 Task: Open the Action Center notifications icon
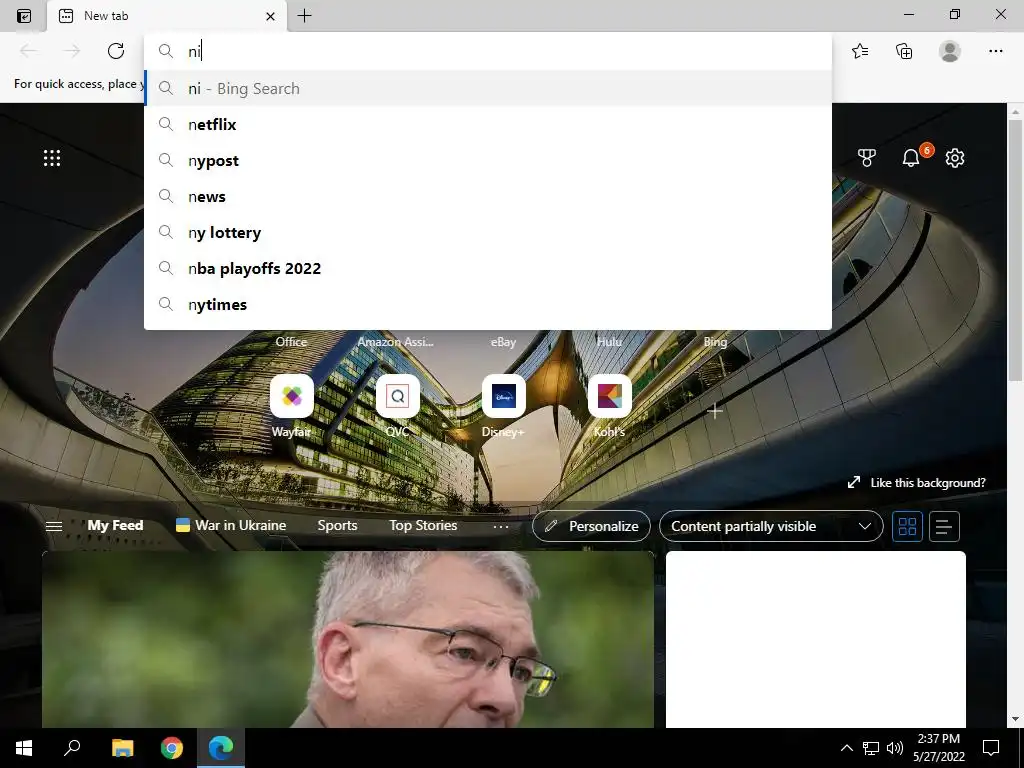(991, 748)
